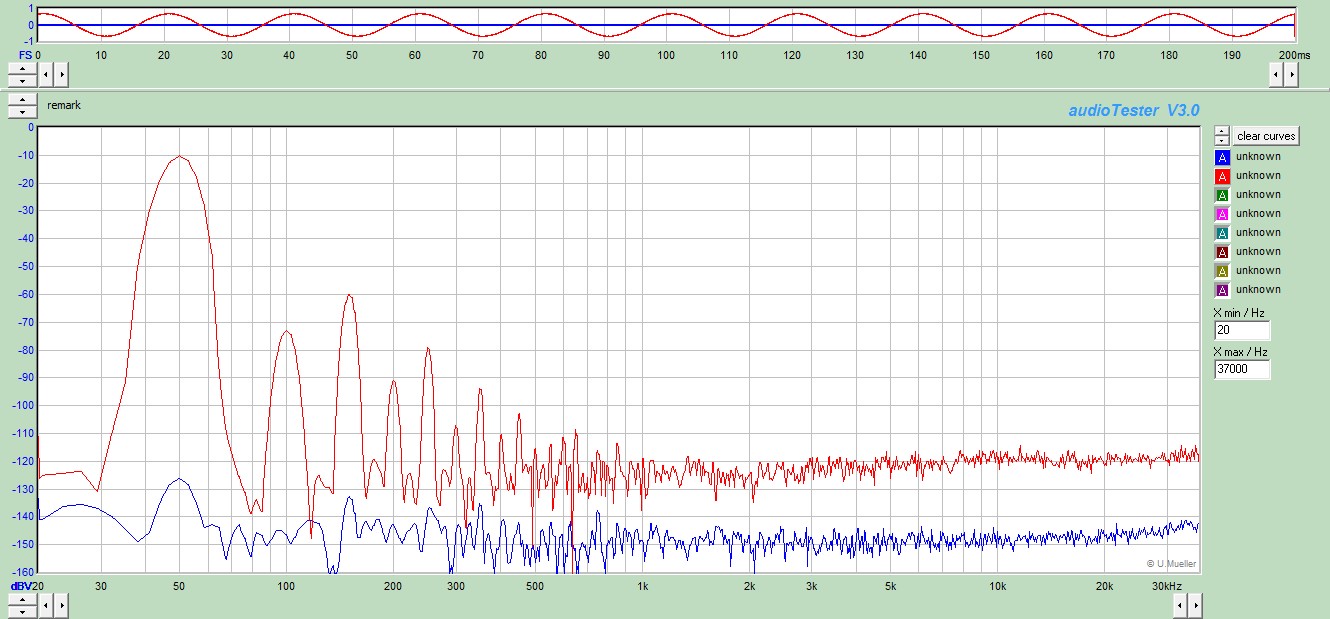Click the blue curve A button

click(1222, 157)
